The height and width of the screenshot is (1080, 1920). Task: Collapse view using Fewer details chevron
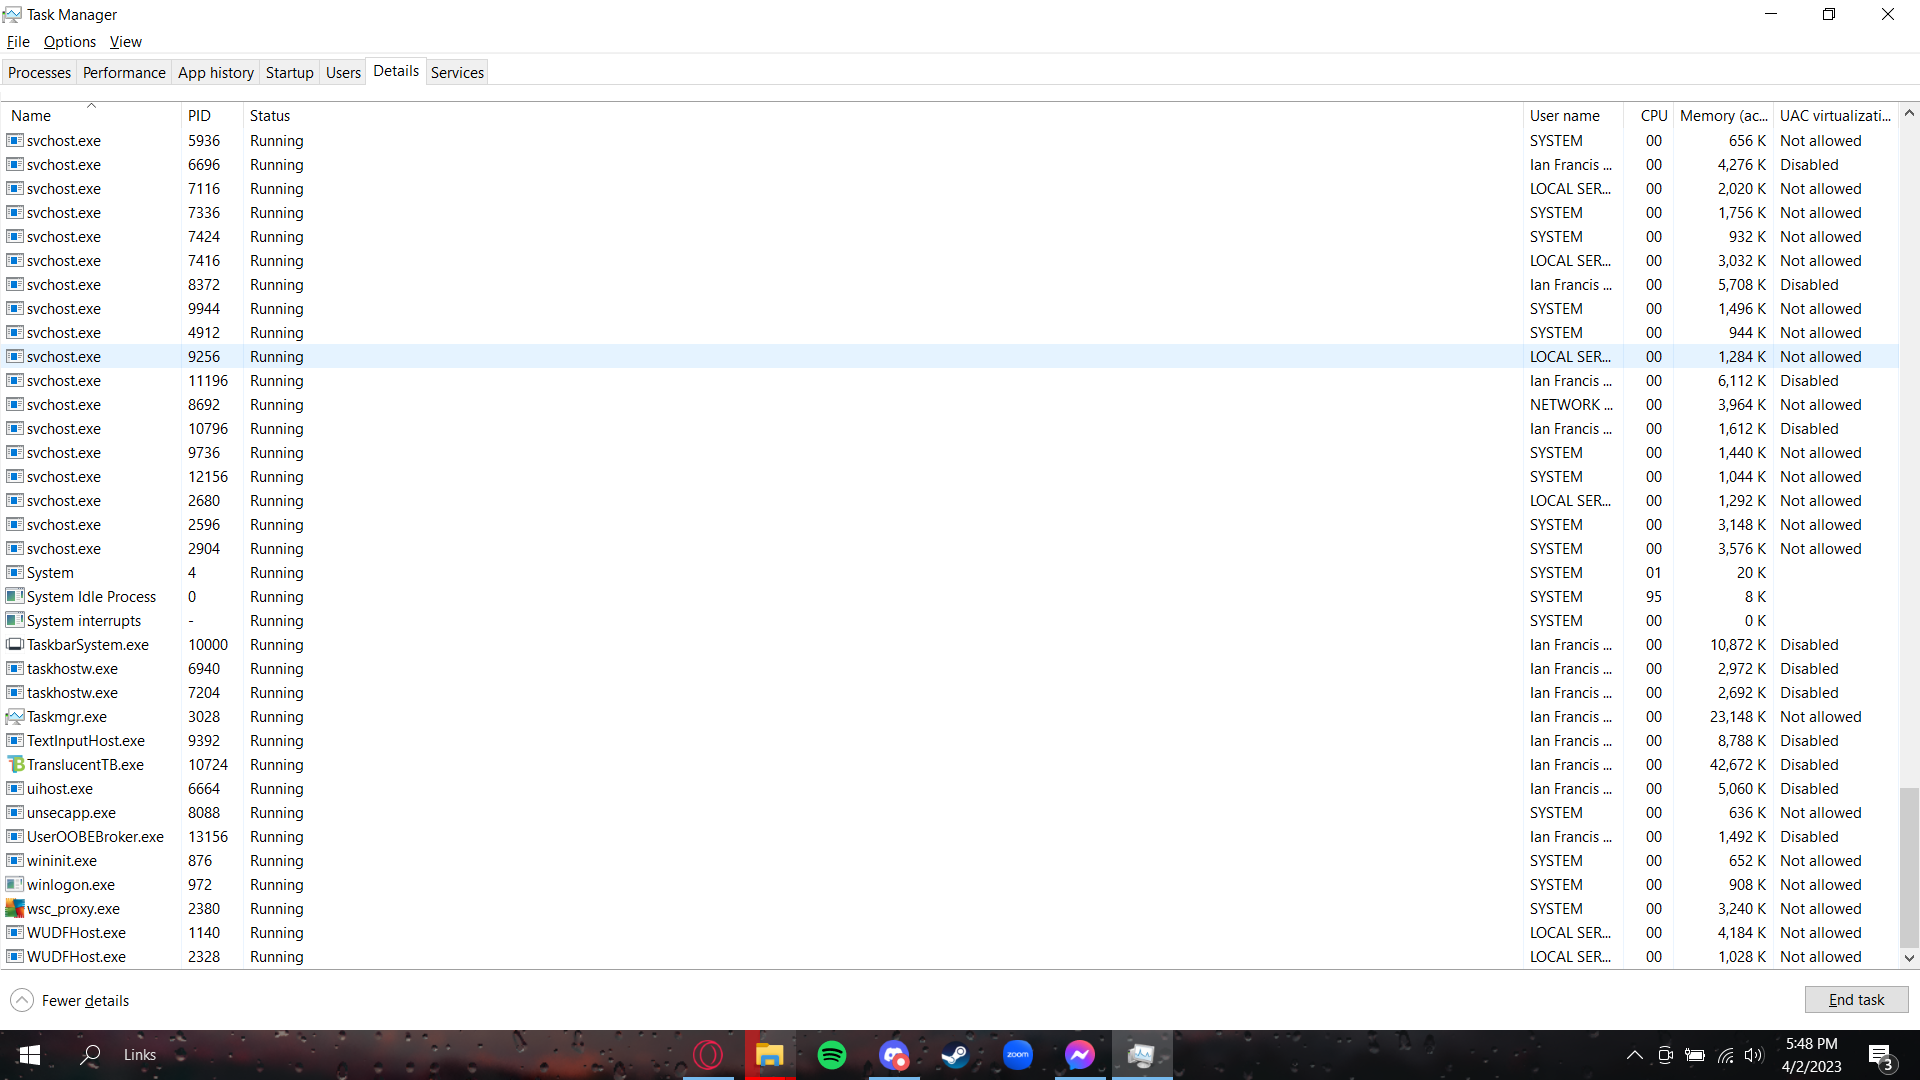21,999
